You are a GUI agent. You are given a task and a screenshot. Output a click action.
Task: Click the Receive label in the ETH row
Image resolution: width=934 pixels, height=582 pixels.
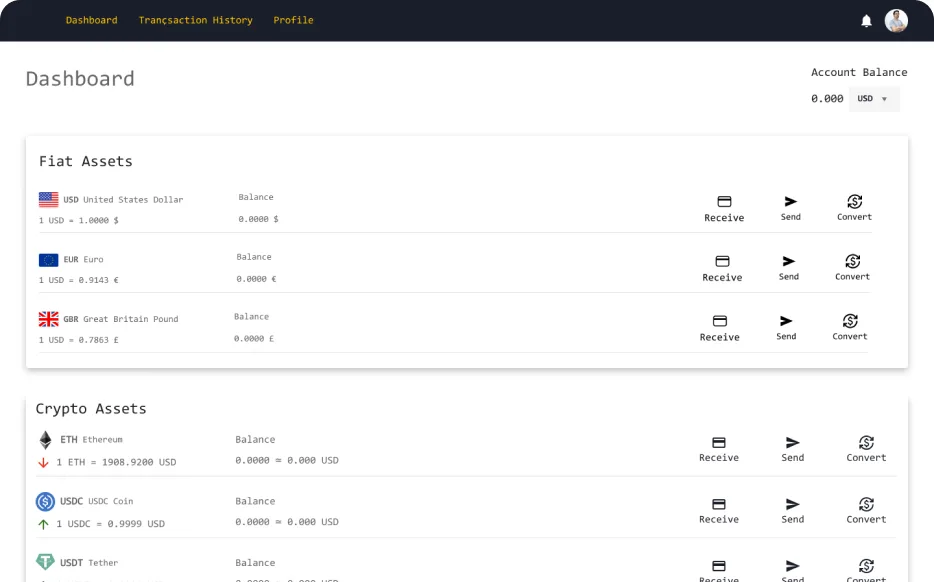tap(719, 457)
